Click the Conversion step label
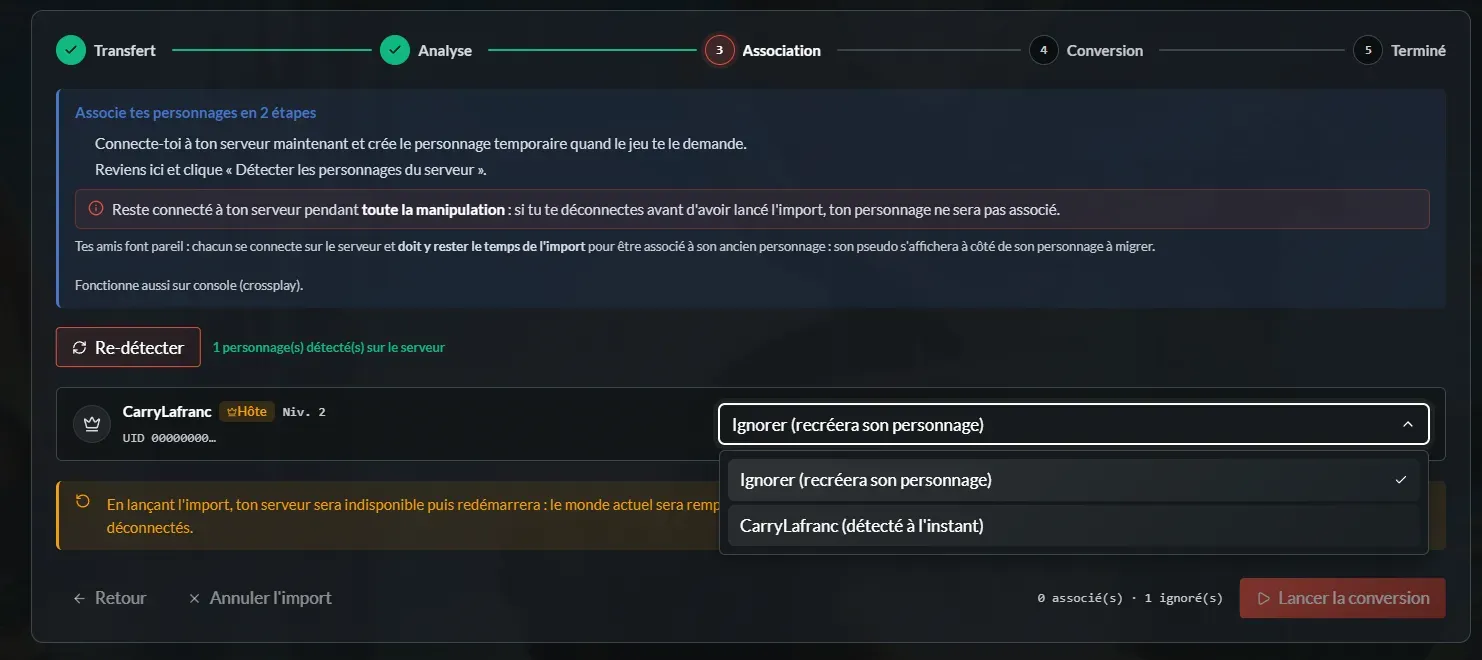 1104,50
